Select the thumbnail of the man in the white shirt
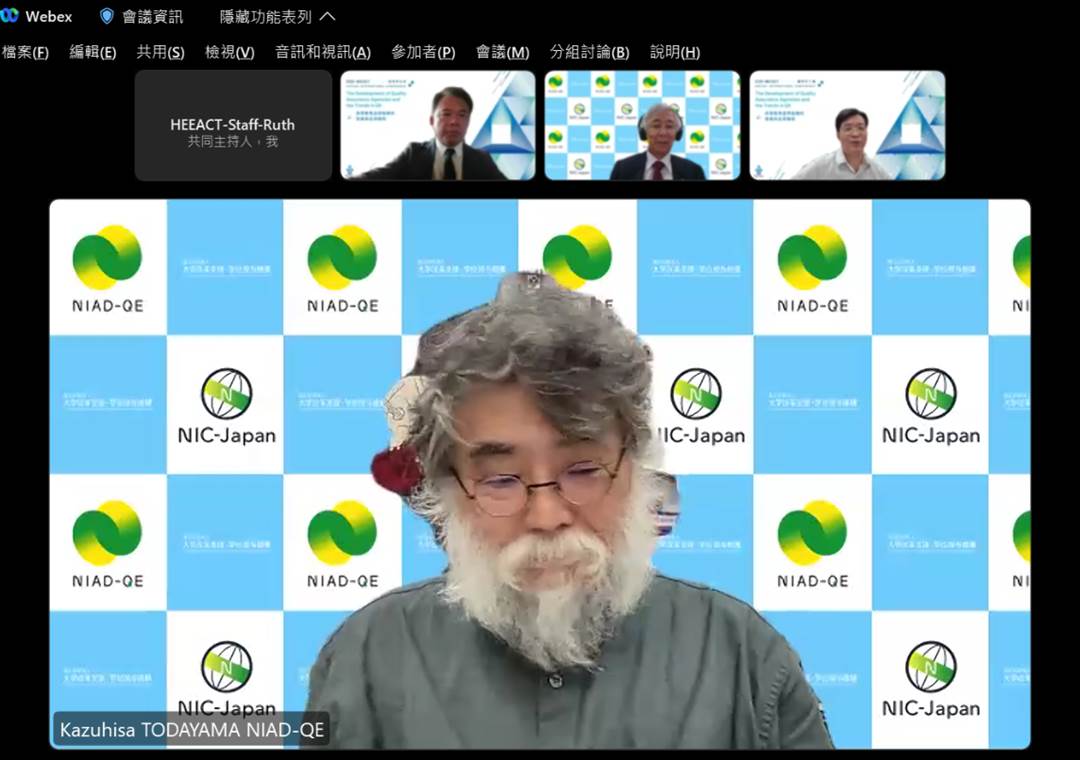This screenshot has width=1080, height=760. pyautogui.click(x=847, y=125)
